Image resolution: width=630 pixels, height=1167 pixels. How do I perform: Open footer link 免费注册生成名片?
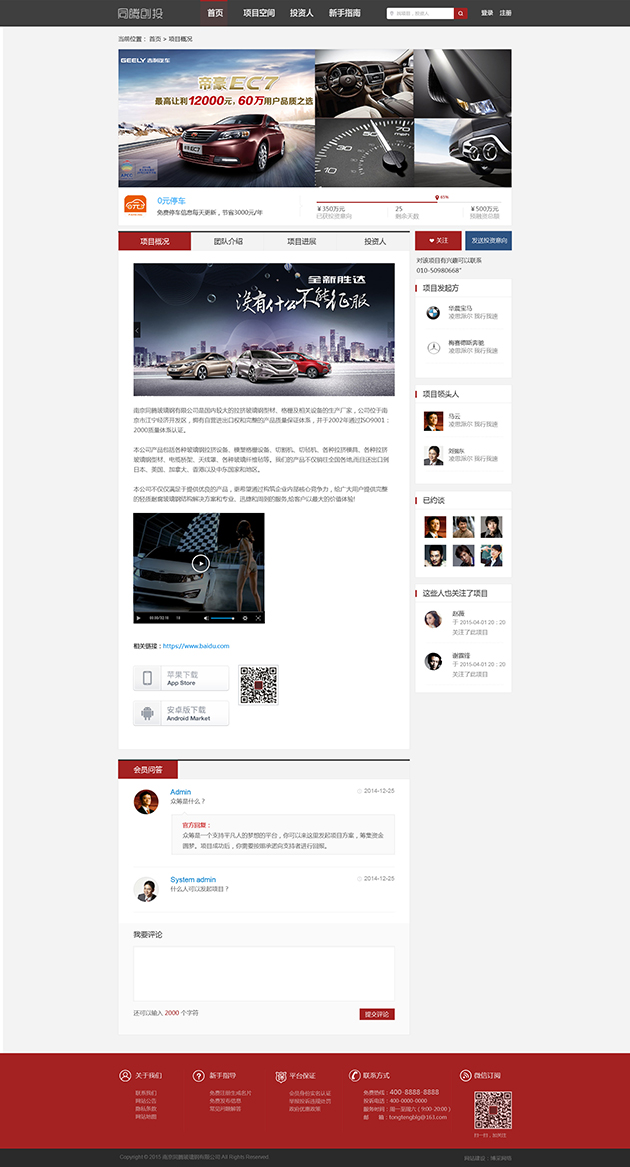[230, 1093]
